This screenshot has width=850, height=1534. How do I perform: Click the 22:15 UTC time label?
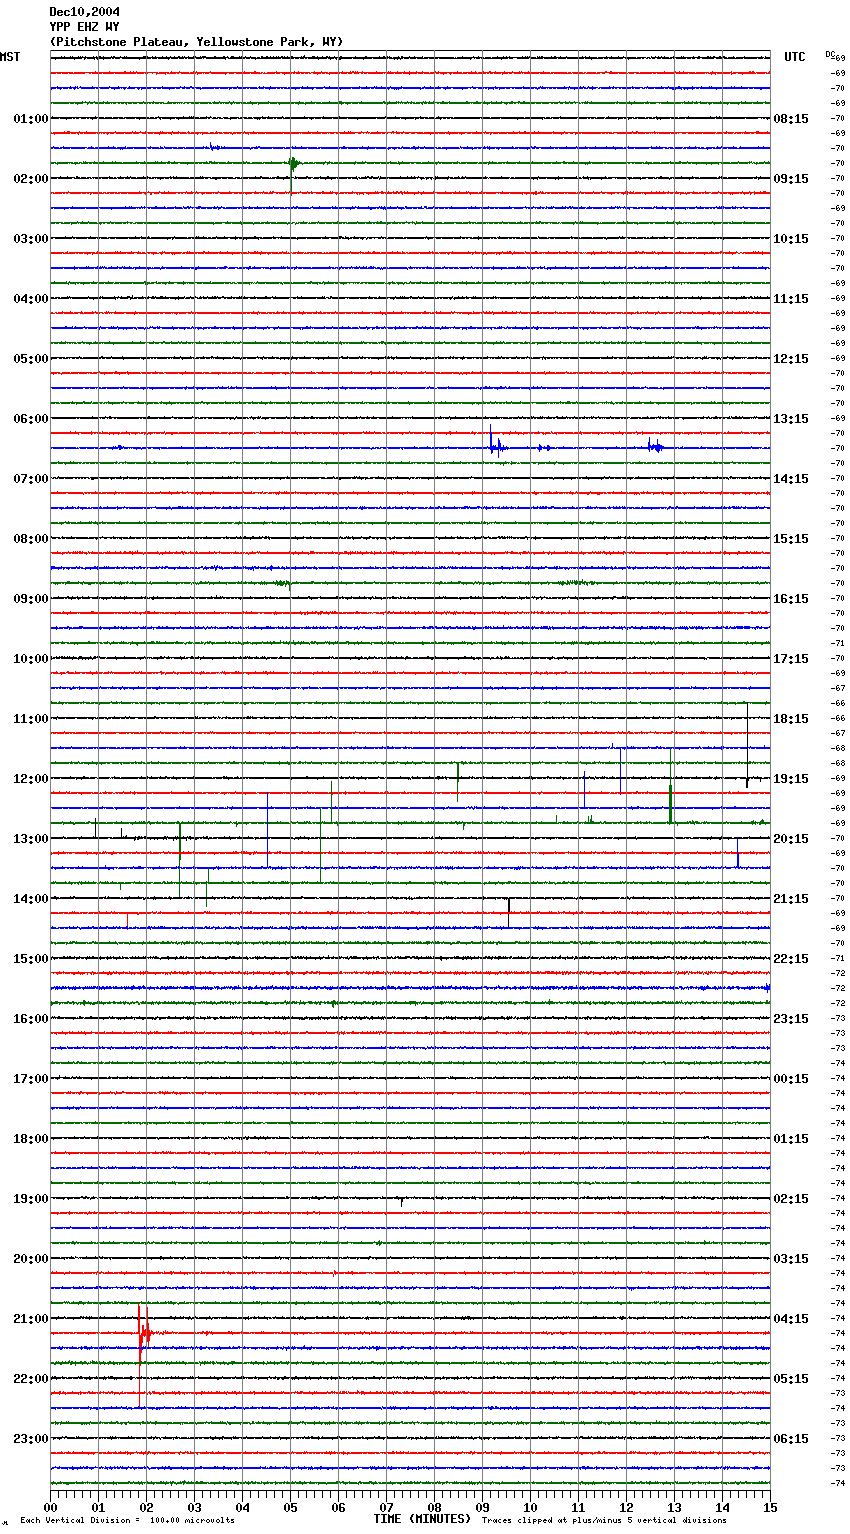click(x=791, y=959)
